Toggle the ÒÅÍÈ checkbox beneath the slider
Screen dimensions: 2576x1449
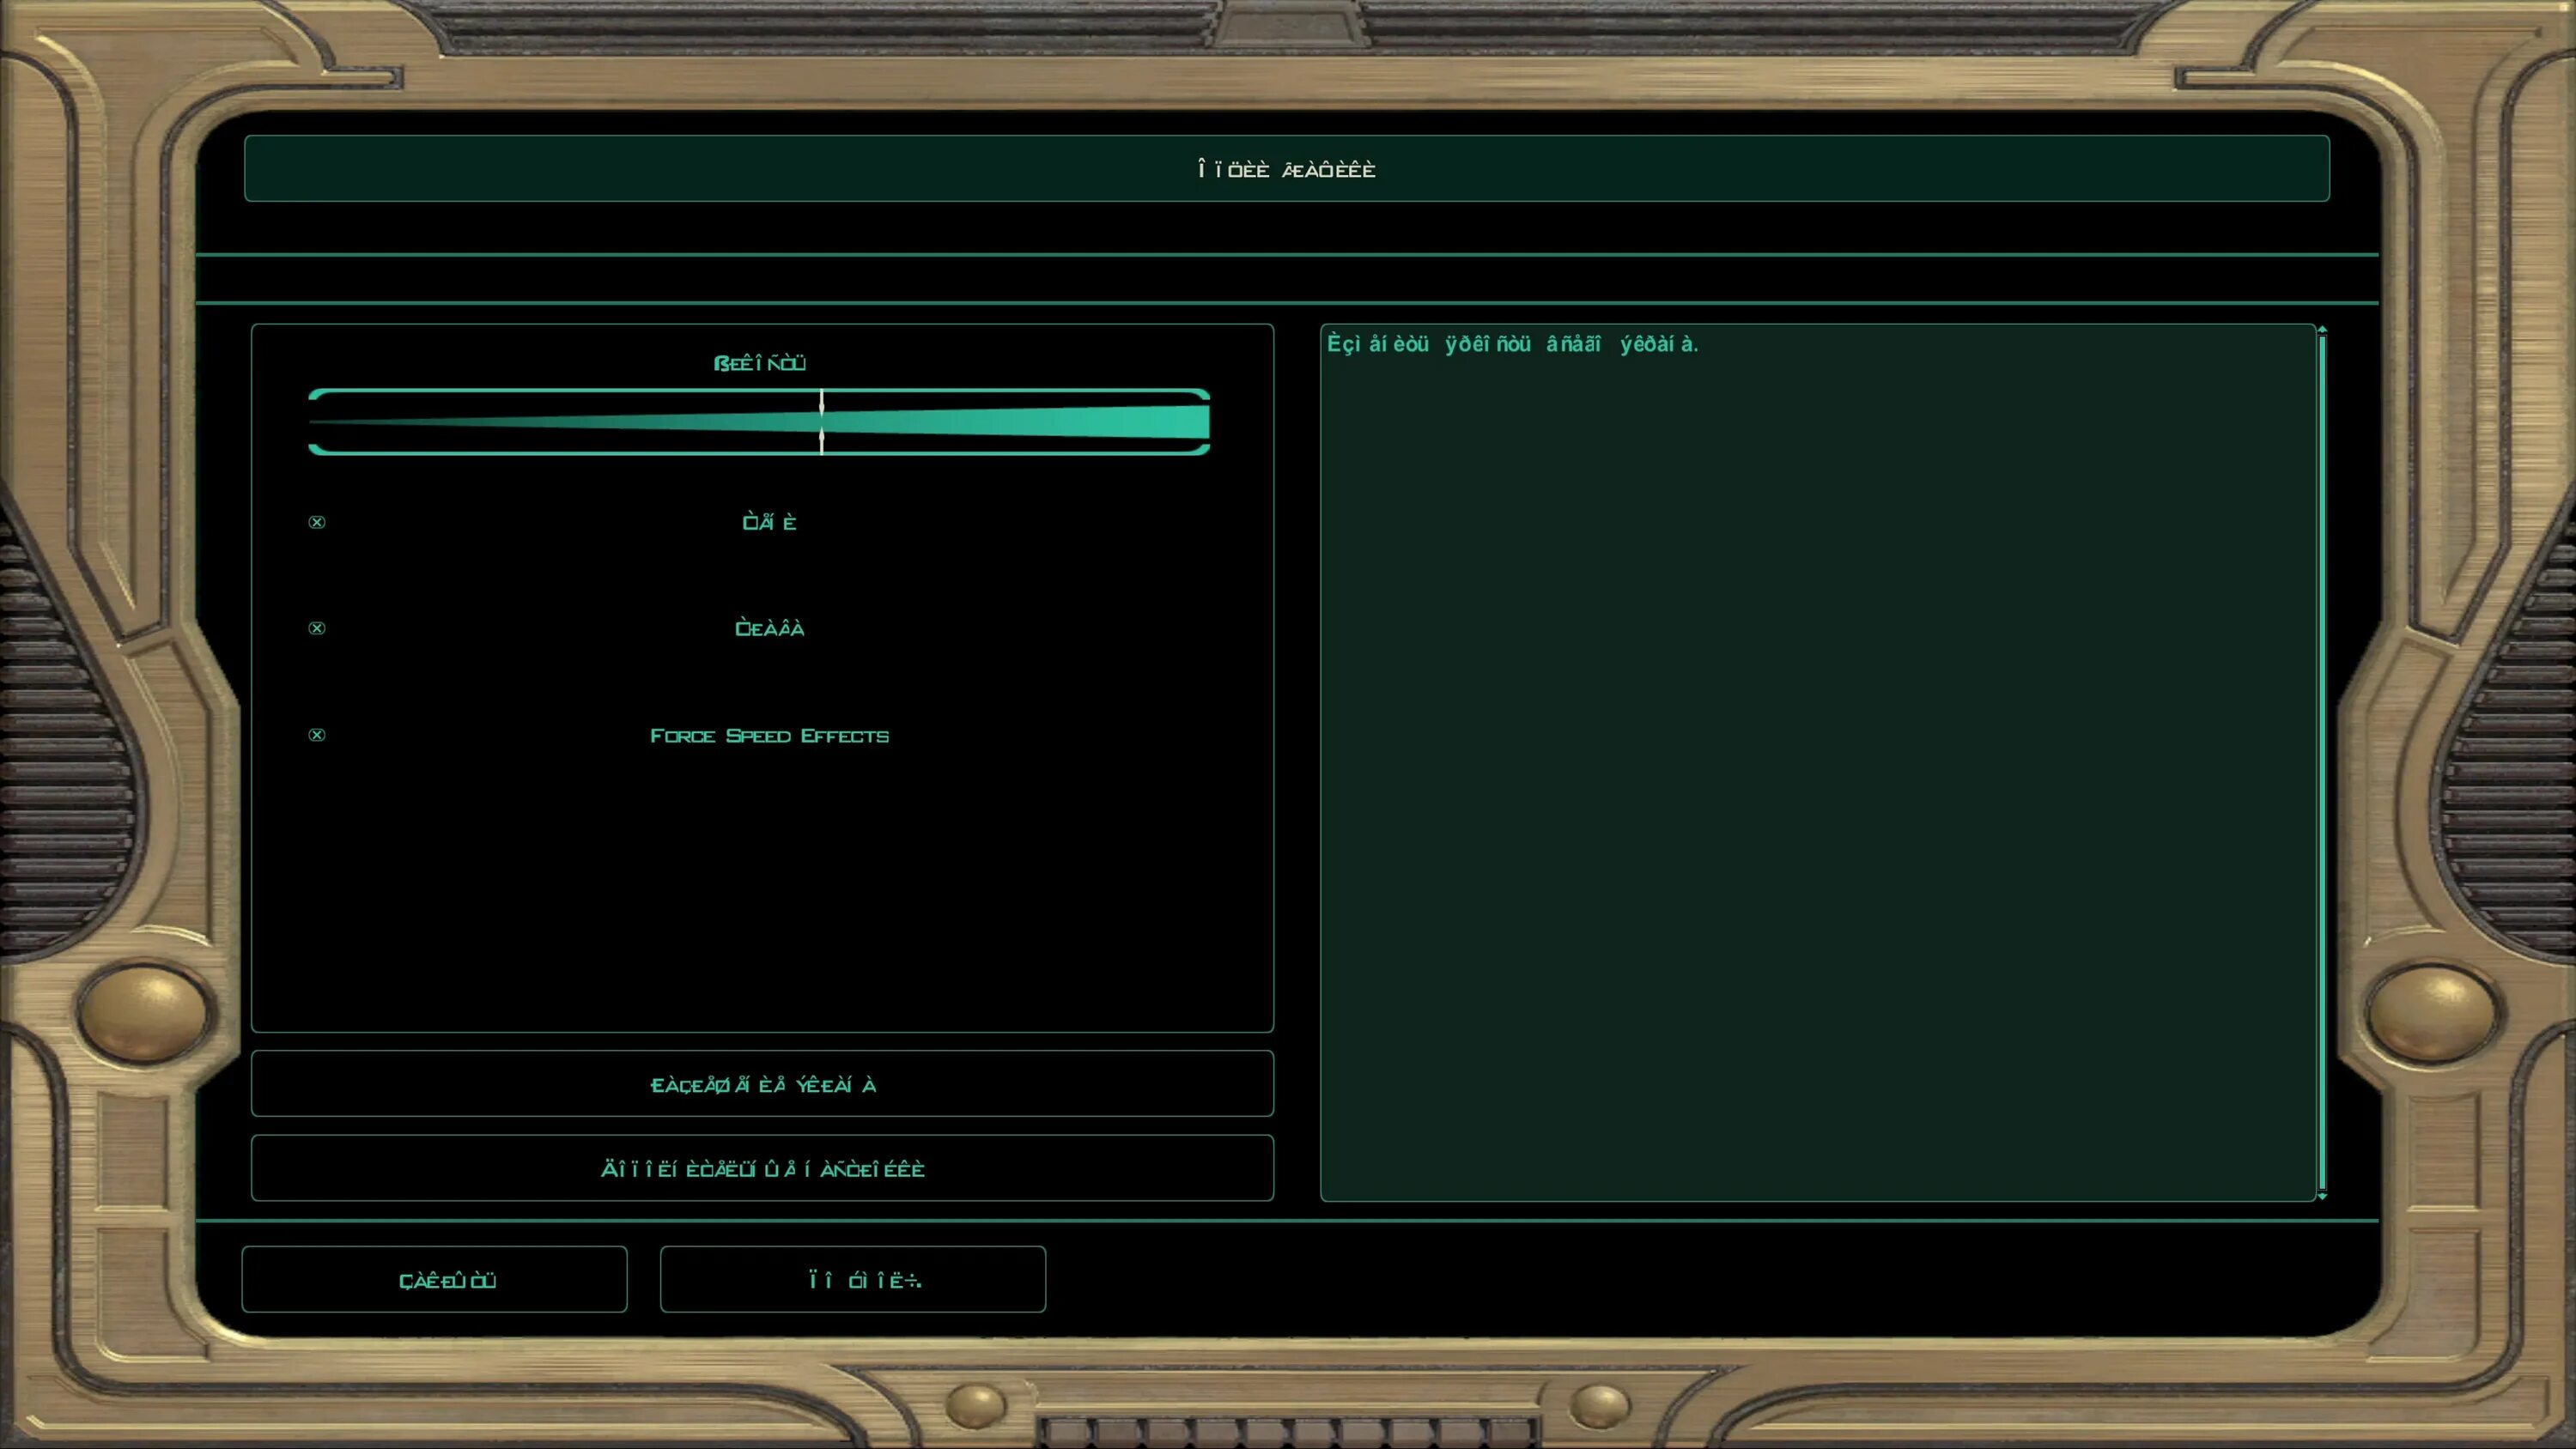pos(317,522)
